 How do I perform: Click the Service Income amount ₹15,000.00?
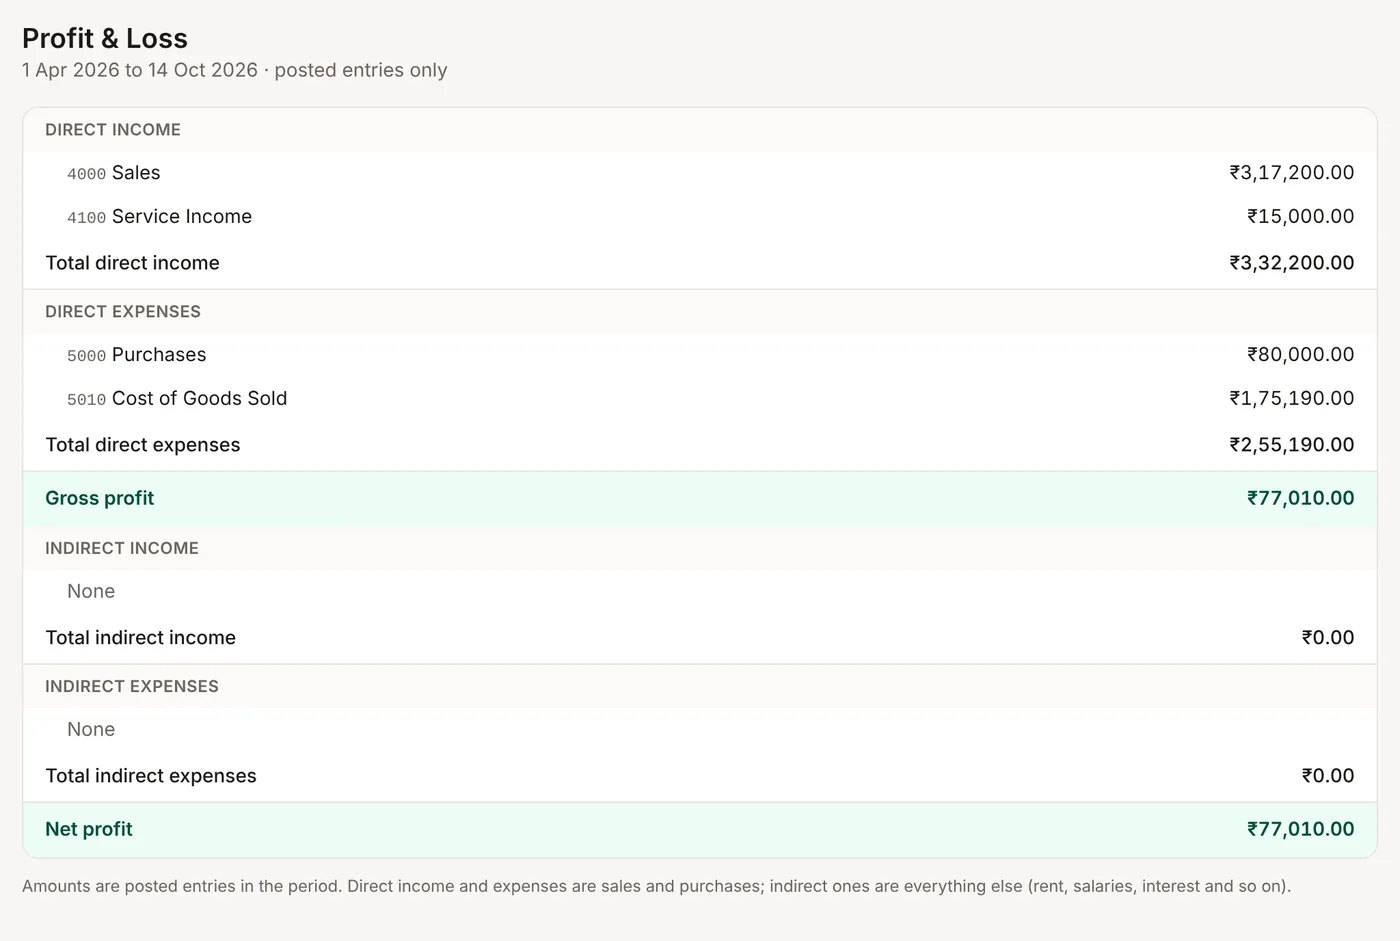1300,217
